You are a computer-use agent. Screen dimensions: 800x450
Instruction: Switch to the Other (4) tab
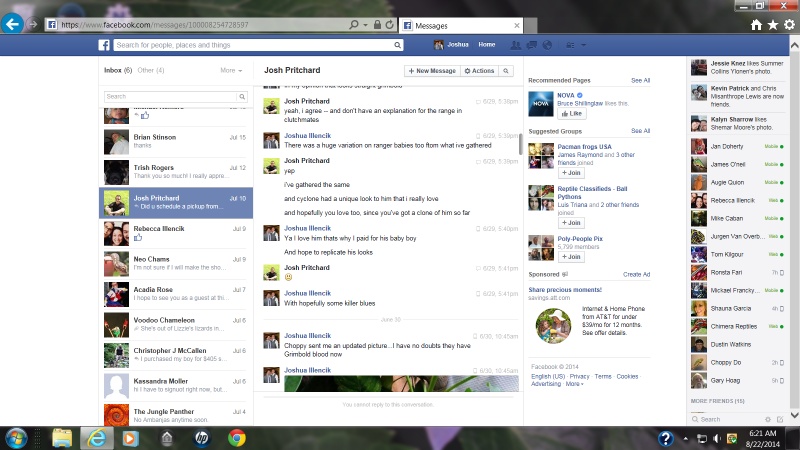[151, 70]
